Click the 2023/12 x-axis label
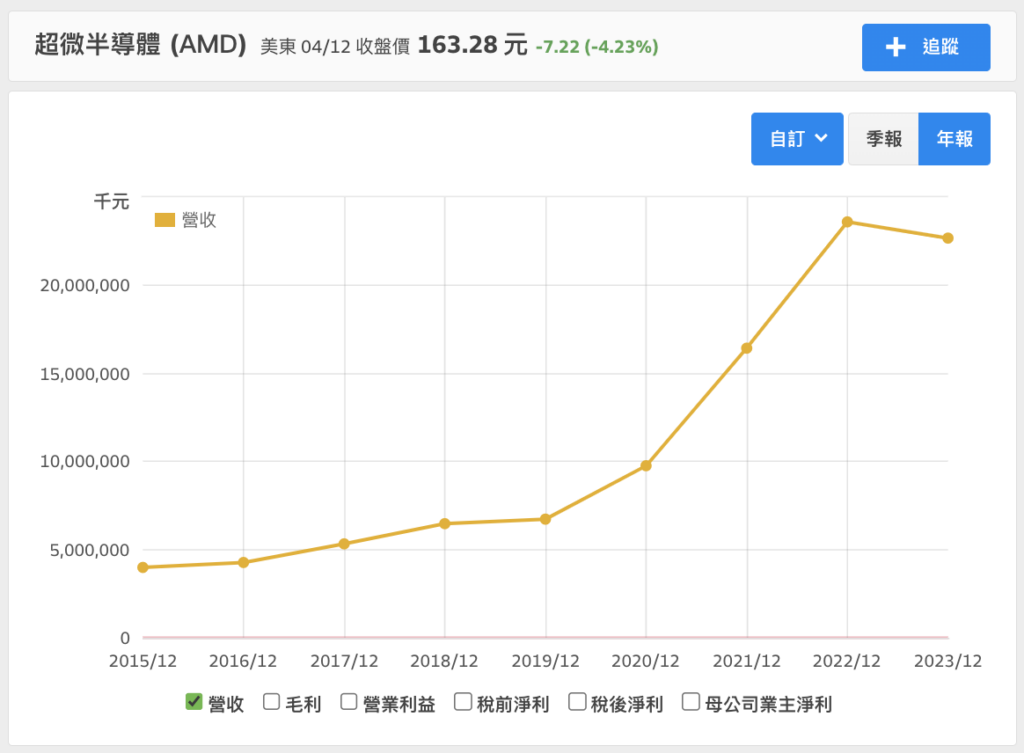The height and width of the screenshot is (753, 1024). (x=948, y=662)
